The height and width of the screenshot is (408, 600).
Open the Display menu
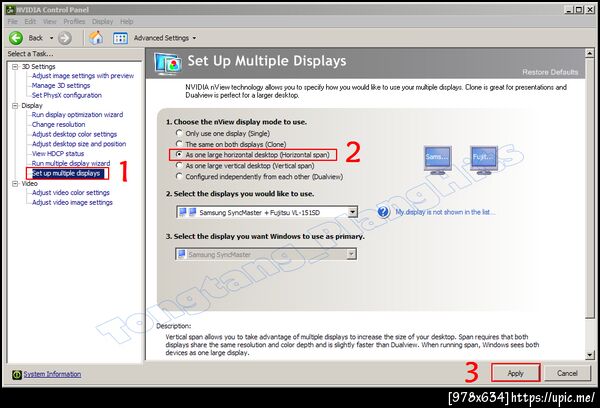click(x=103, y=21)
